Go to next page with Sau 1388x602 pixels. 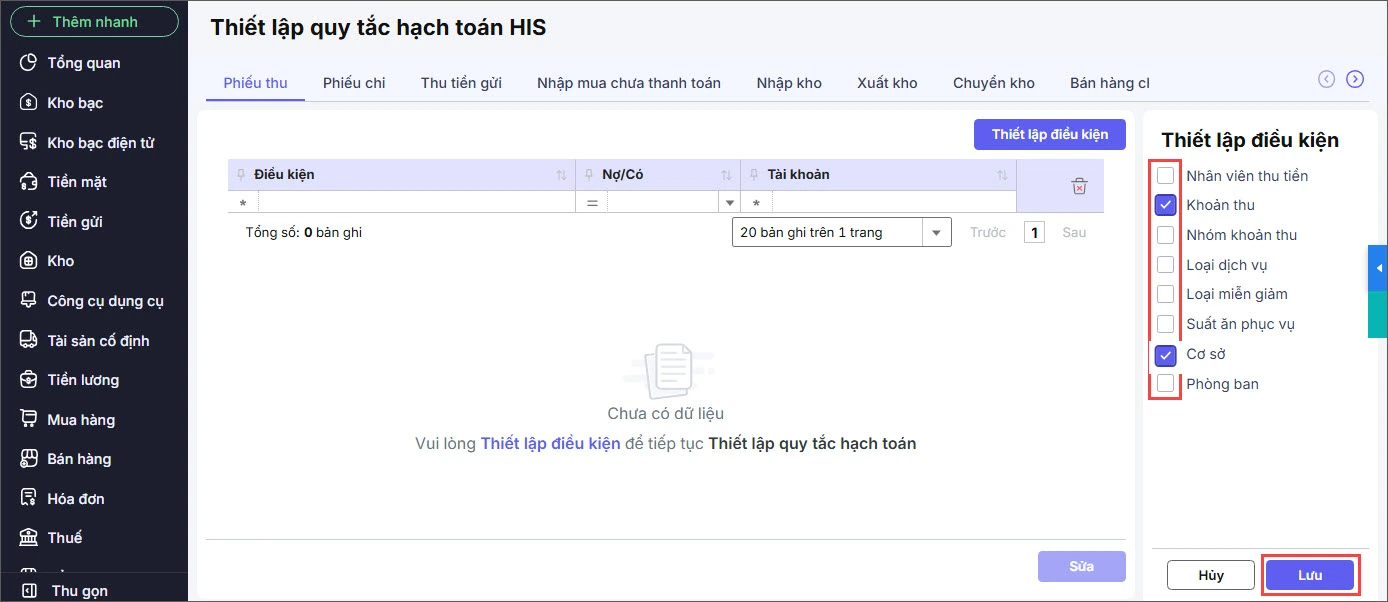tap(1074, 232)
